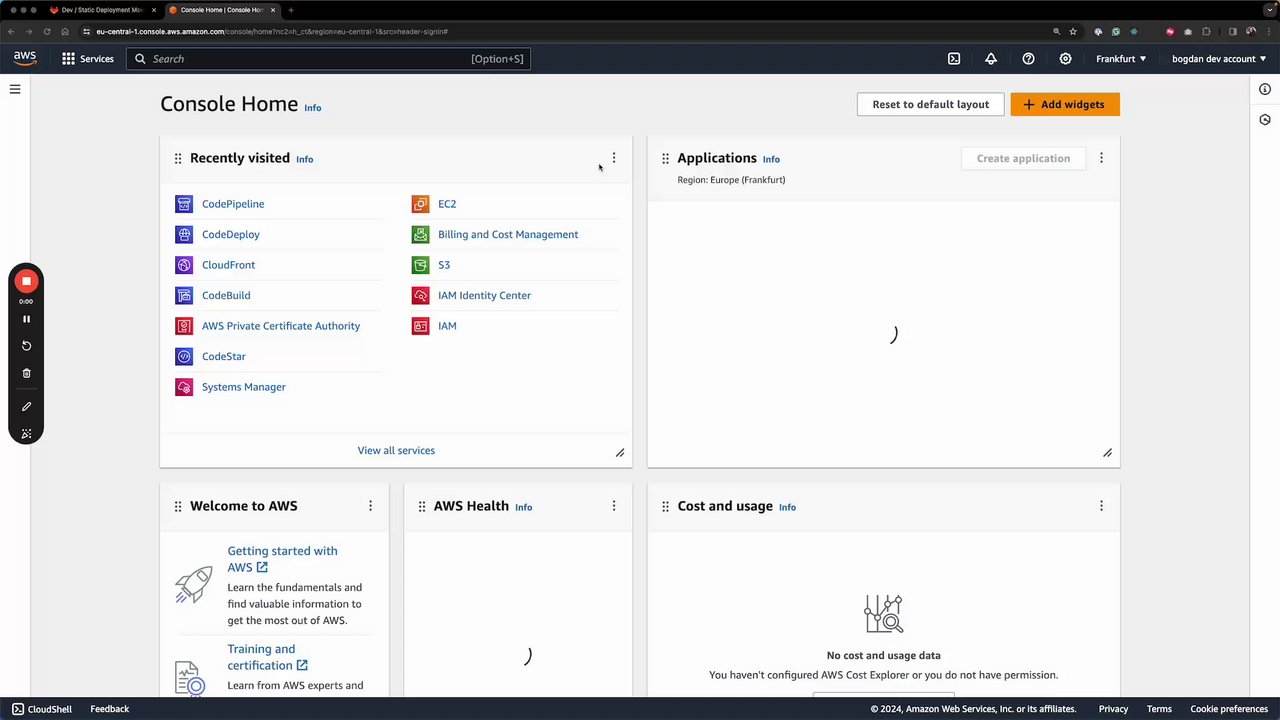
Task: Open Recently visited widget options menu
Action: [614, 158]
